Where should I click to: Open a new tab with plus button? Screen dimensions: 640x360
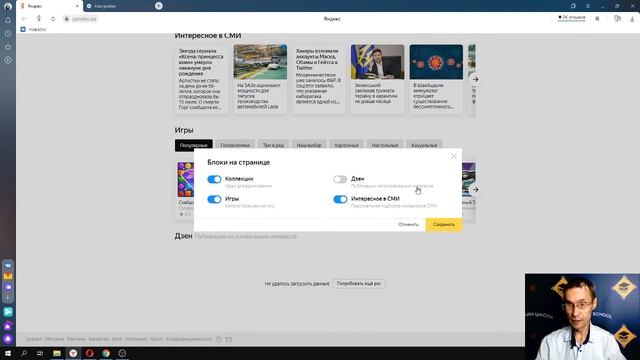pos(159,6)
